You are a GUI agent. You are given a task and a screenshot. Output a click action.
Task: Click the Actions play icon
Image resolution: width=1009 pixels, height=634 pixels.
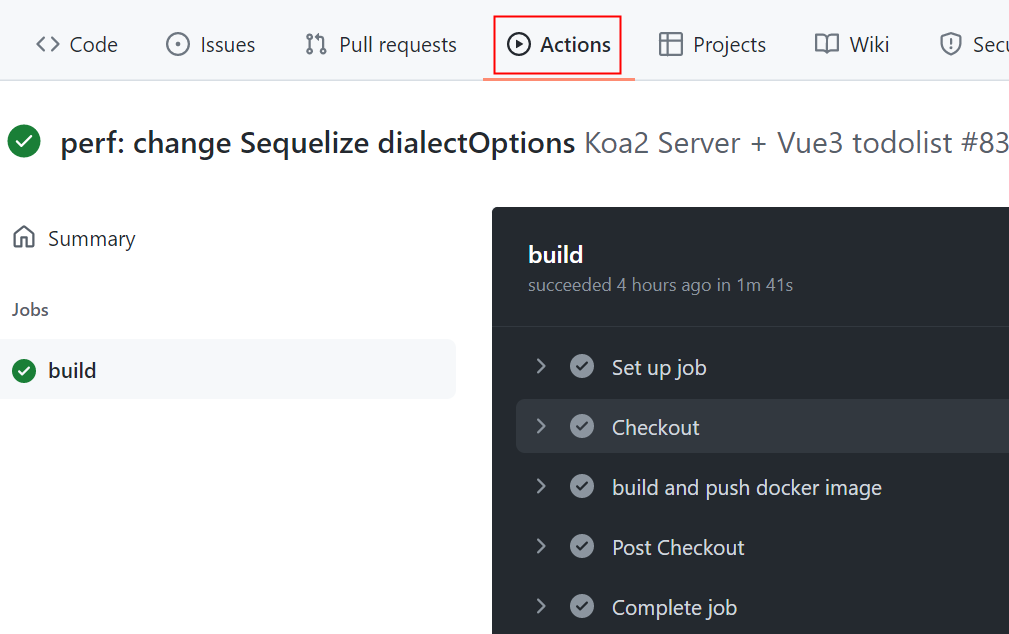point(518,45)
